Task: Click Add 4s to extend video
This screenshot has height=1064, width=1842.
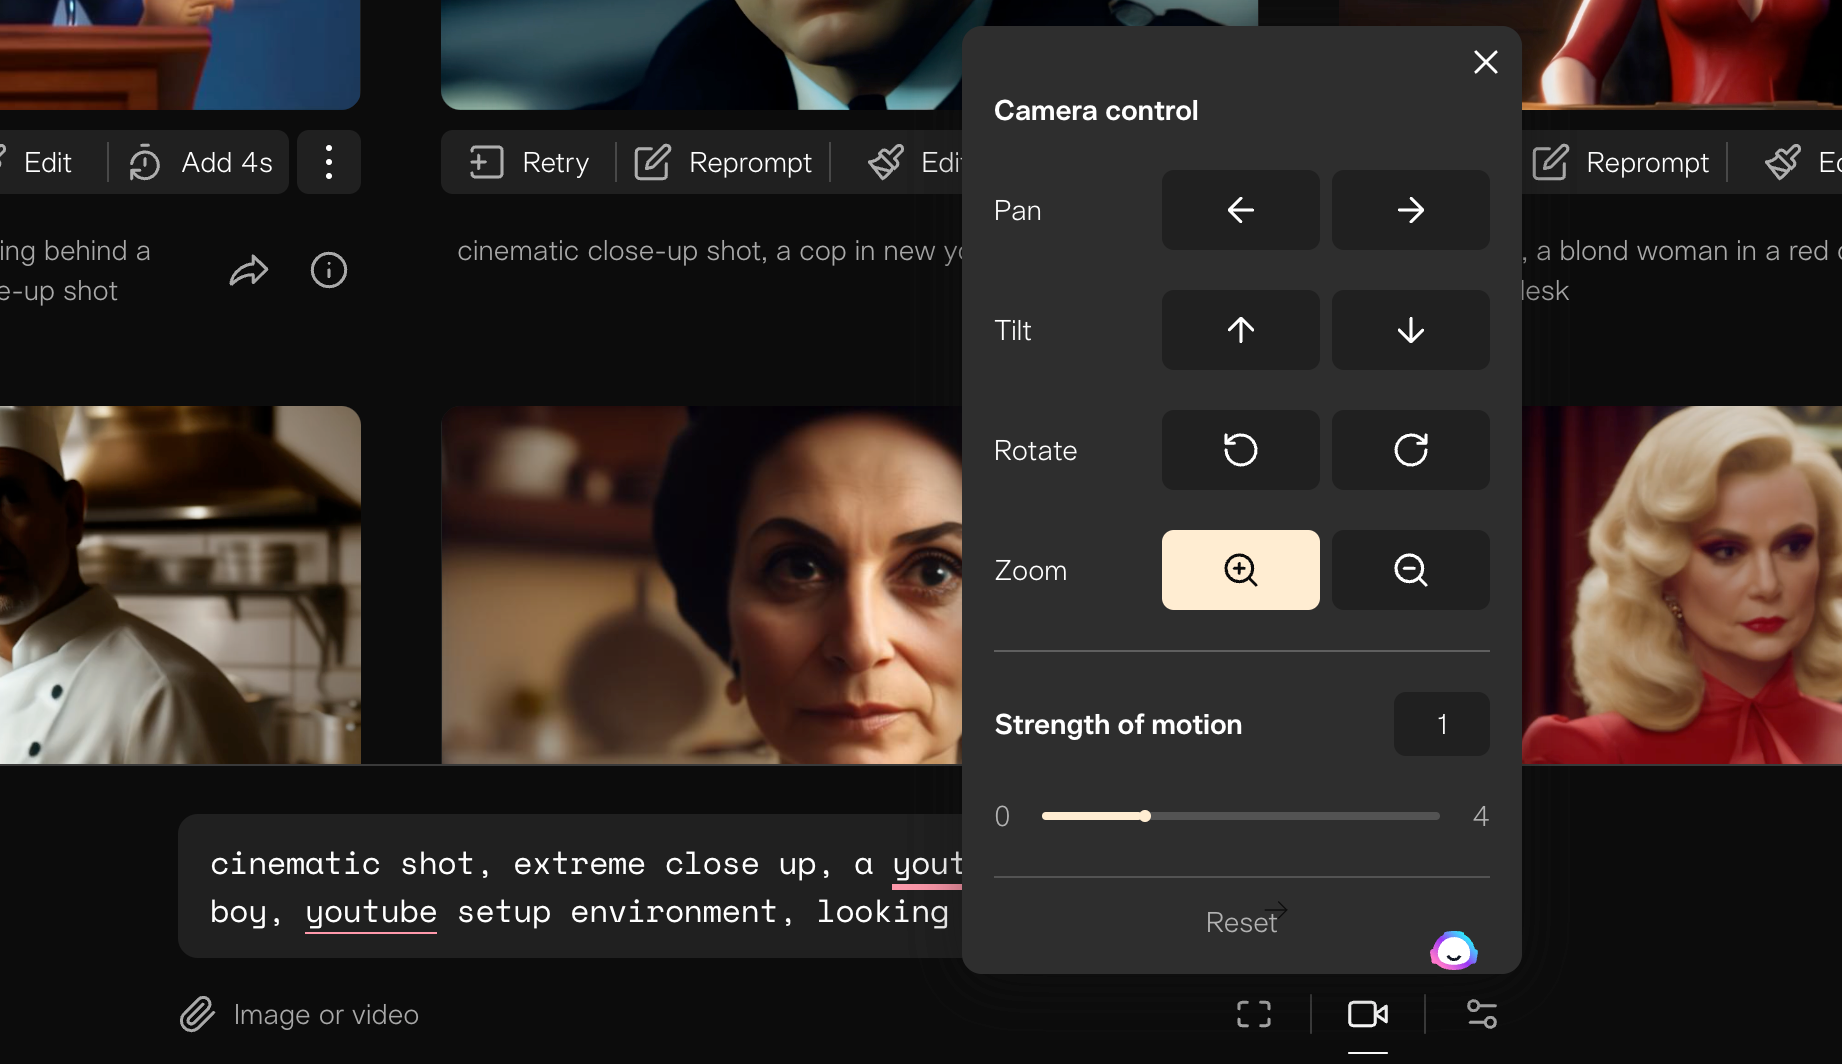Action: pos(201,162)
